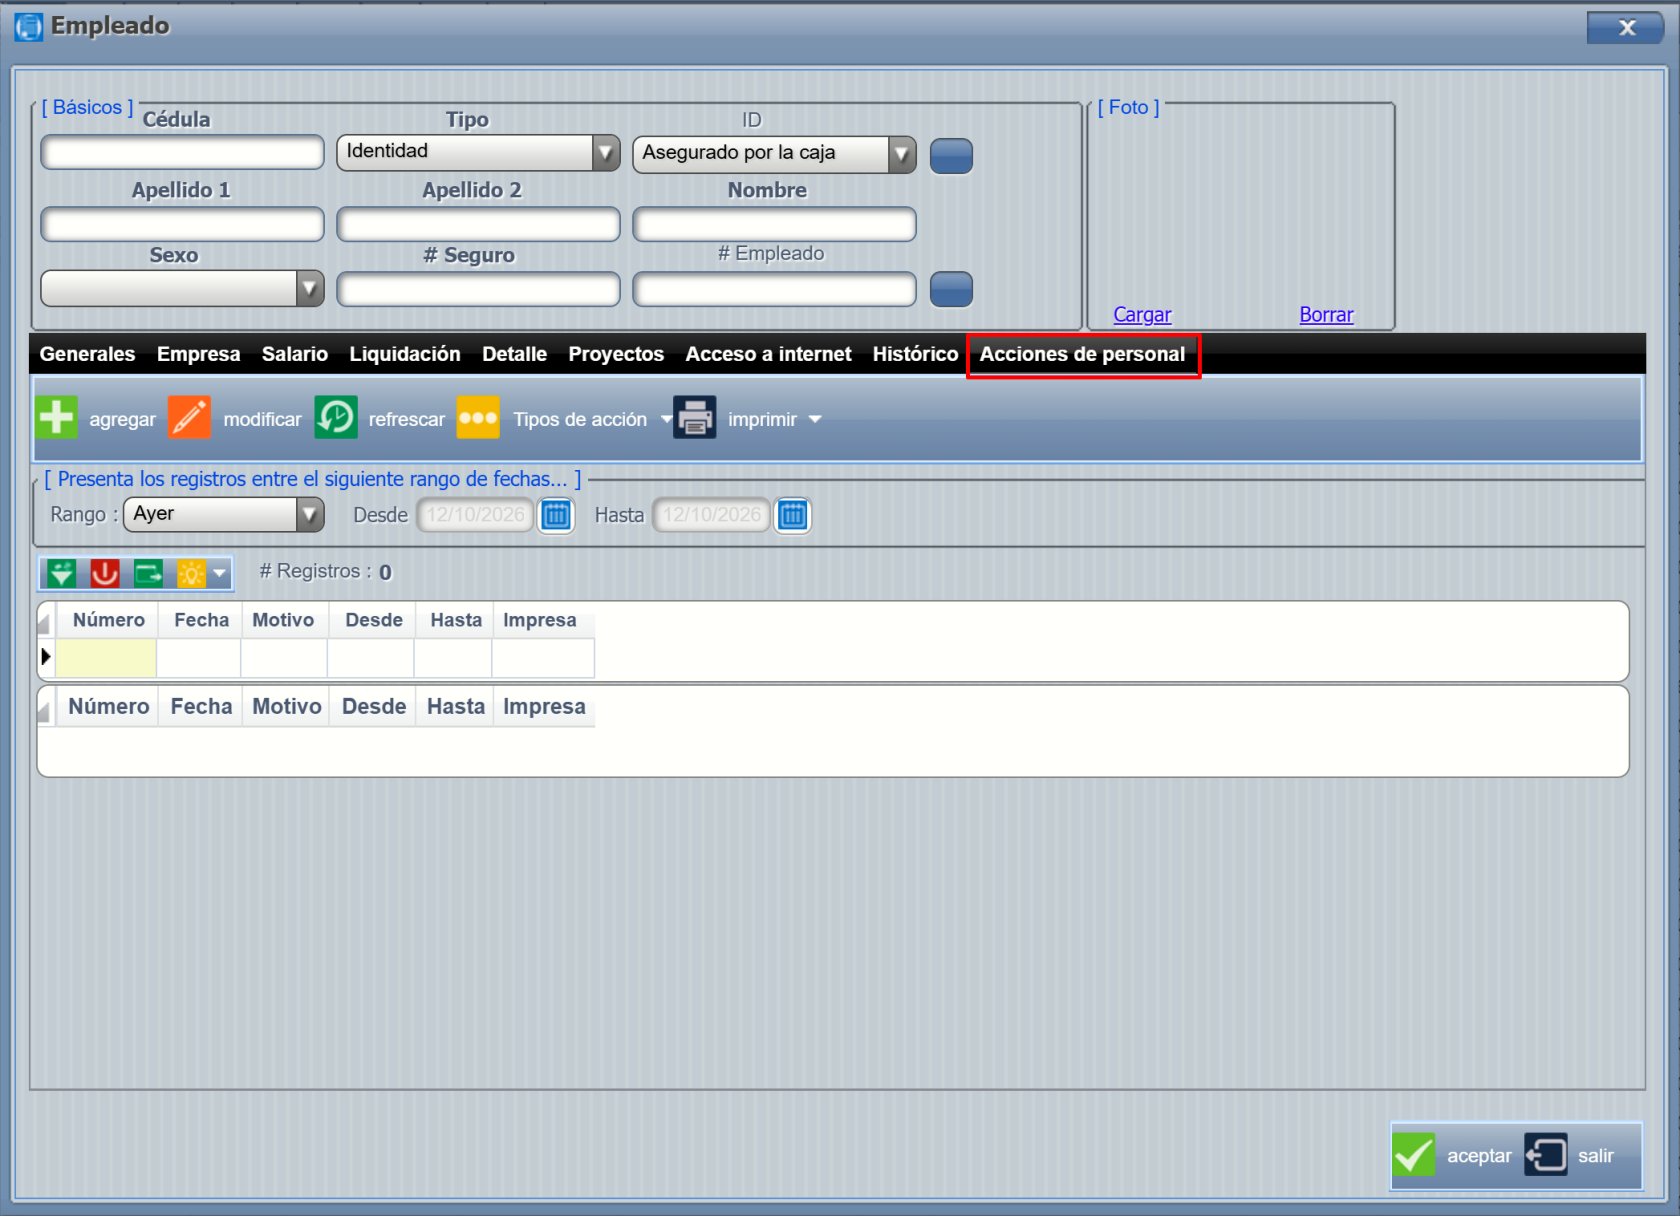This screenshot has width=1680, height=1216.
Task: Click the Cédula input field
Action: point(182,153)
